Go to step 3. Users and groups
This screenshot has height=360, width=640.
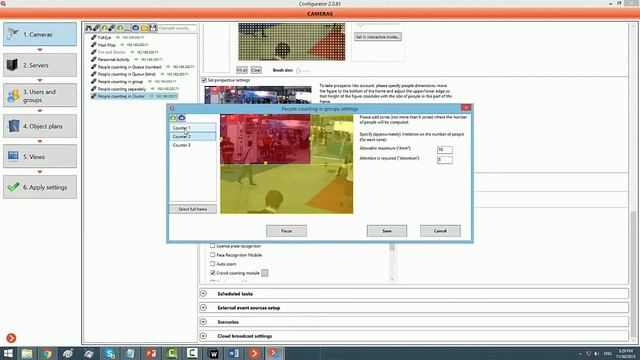(40, 96)
